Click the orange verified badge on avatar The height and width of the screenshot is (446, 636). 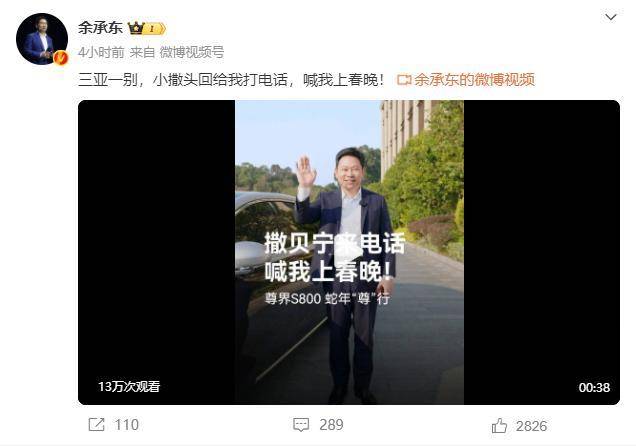61,58
